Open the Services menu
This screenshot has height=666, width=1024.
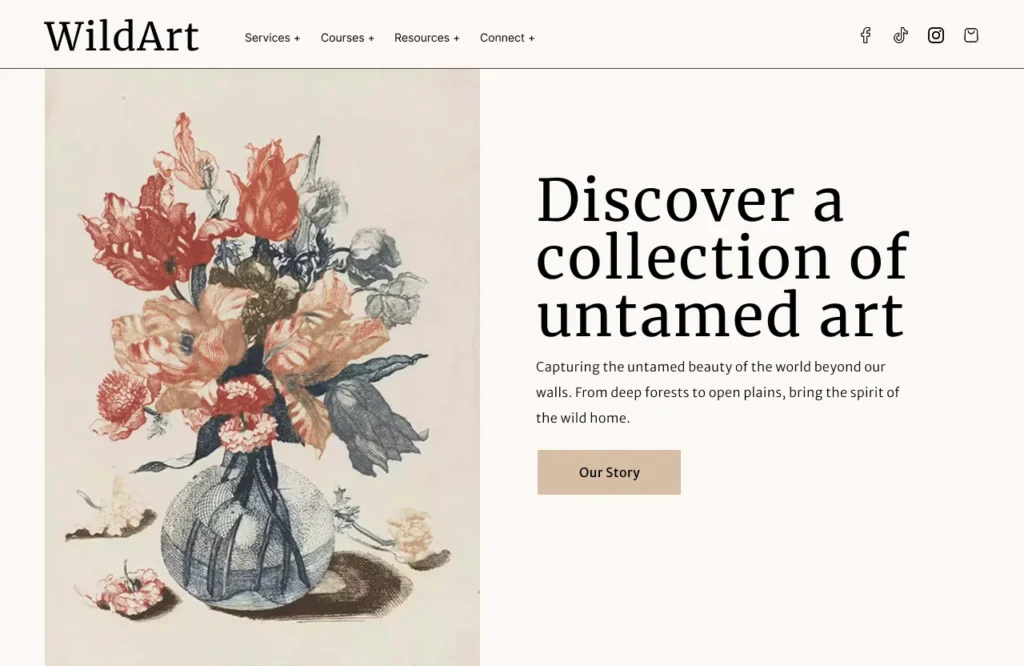(x=267, y=38)
